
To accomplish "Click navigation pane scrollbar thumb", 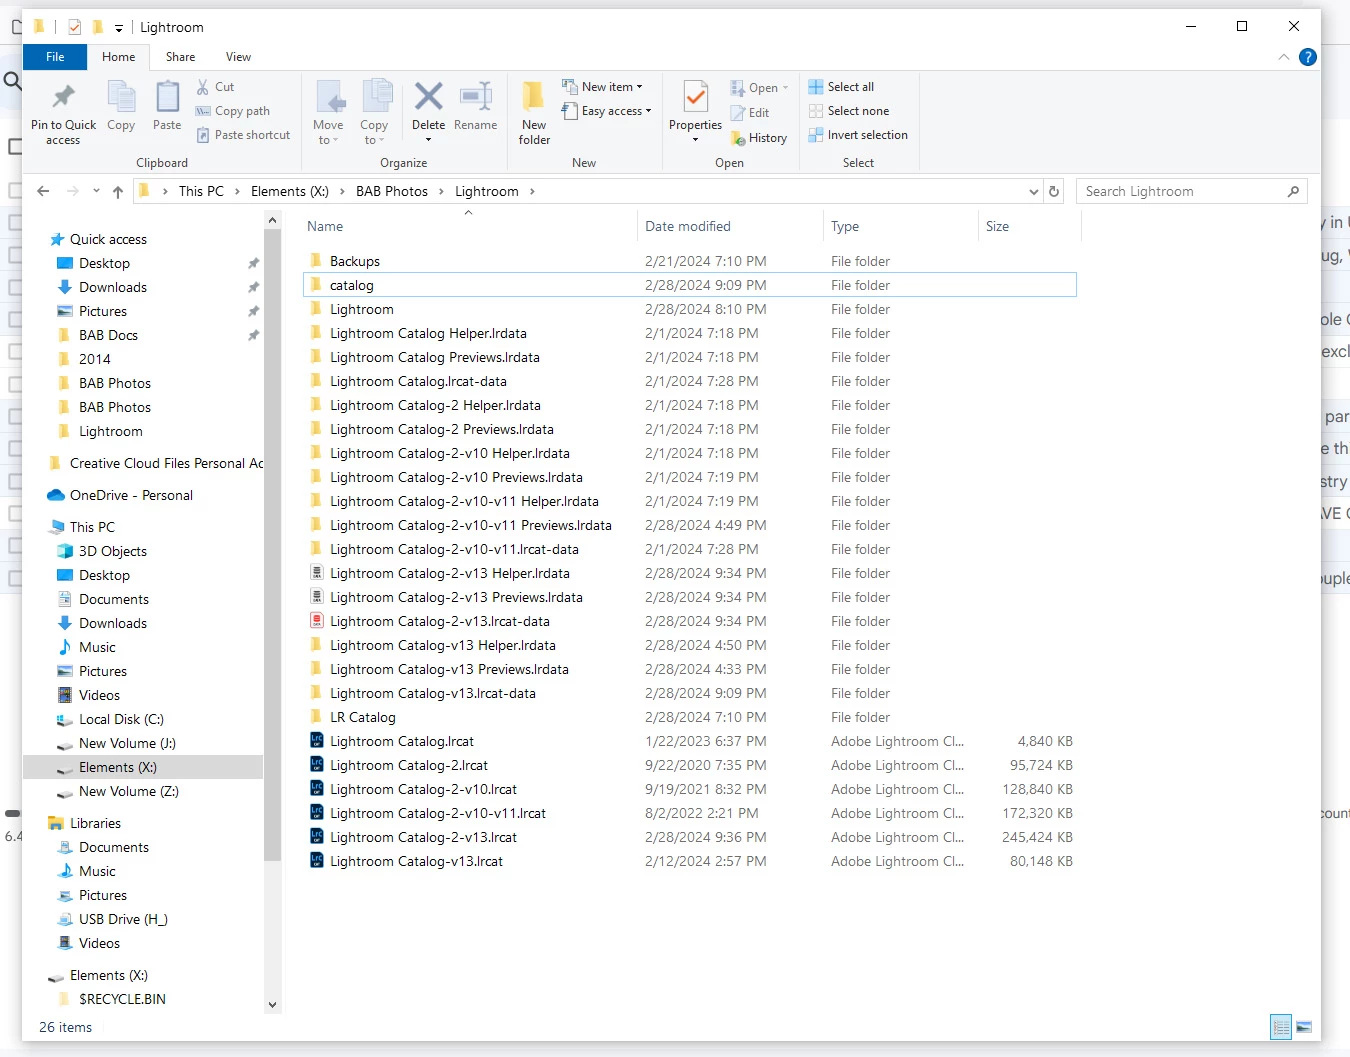I will pyautogui.click(x=273, y=545).
